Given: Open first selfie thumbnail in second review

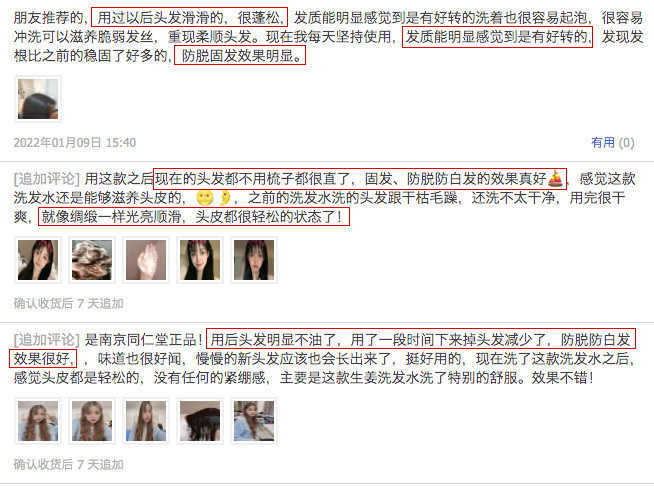Looking at the screenshot, I should (x=38, y=260).
